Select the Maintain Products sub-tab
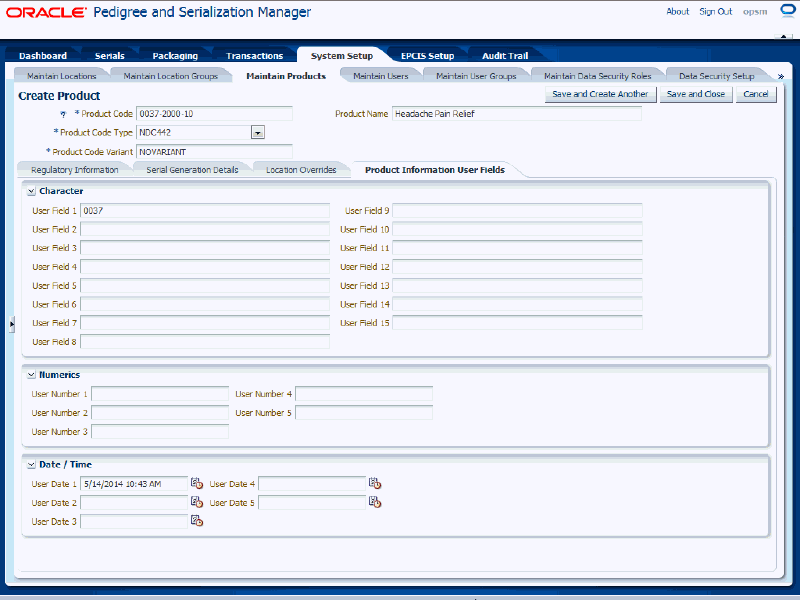800x600 pixels. [286, 76]
